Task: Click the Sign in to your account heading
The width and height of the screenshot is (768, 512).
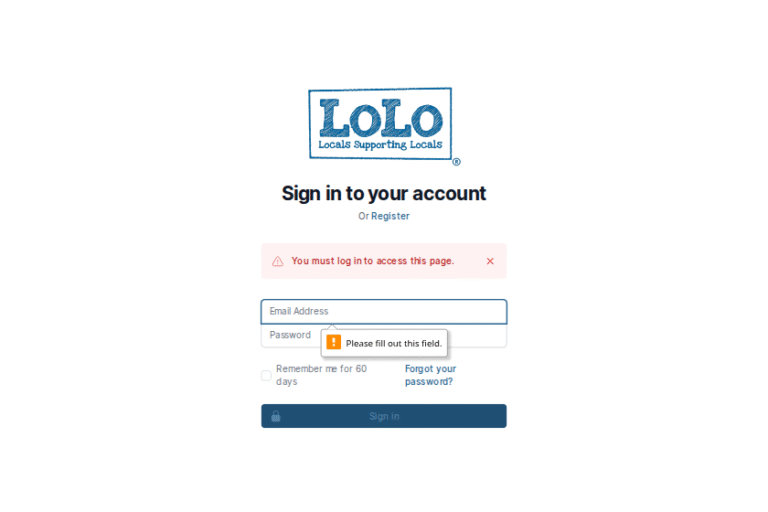Action: (x=384, y=194)
